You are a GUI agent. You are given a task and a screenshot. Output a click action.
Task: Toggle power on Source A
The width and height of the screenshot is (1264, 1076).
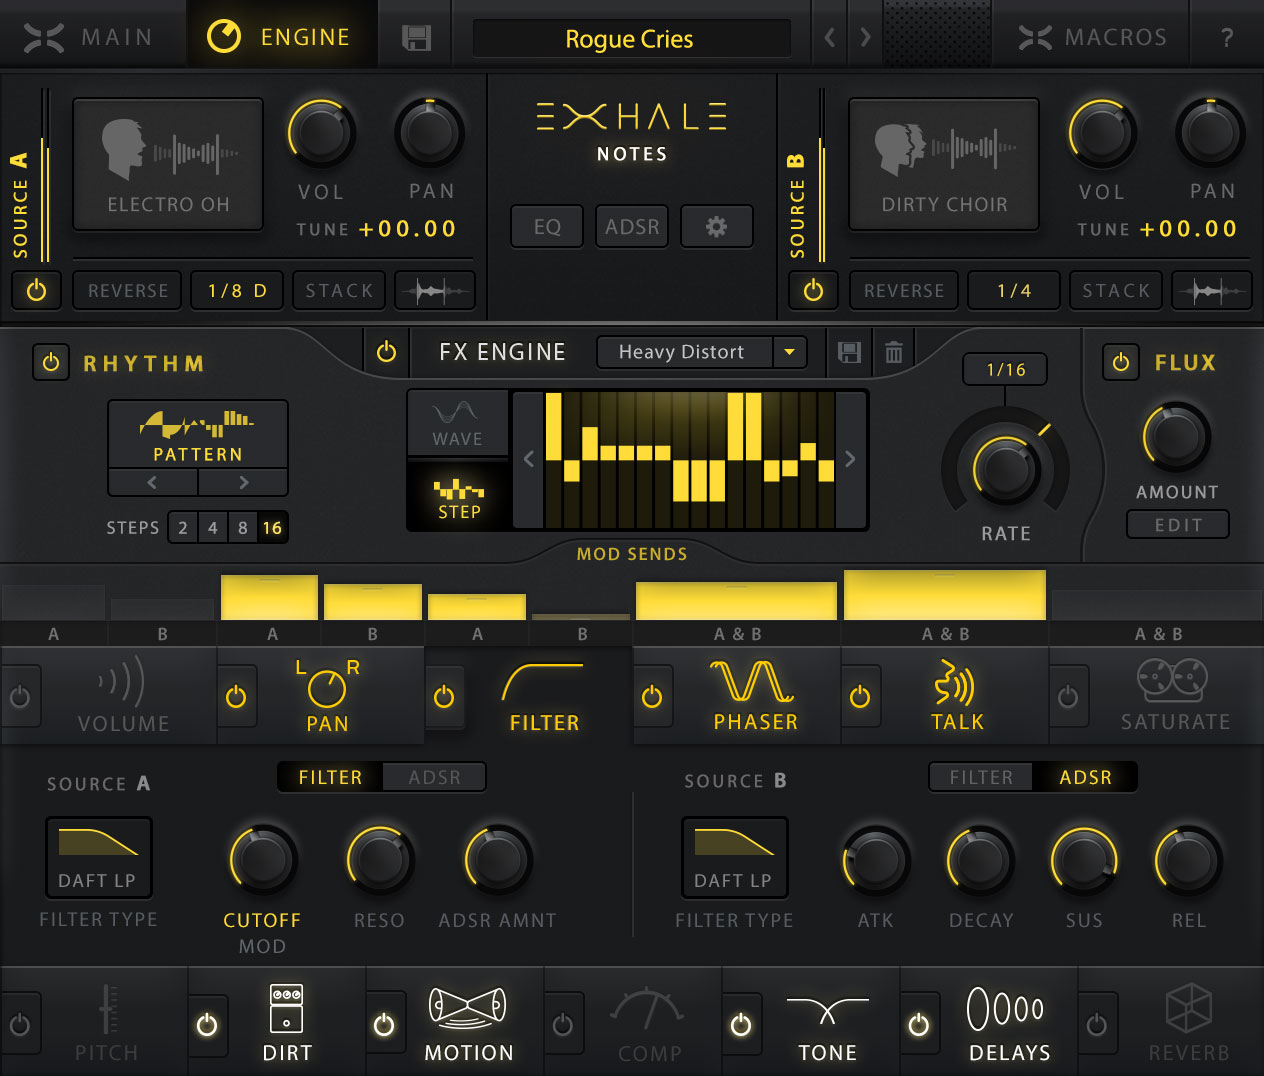point(36,291)
